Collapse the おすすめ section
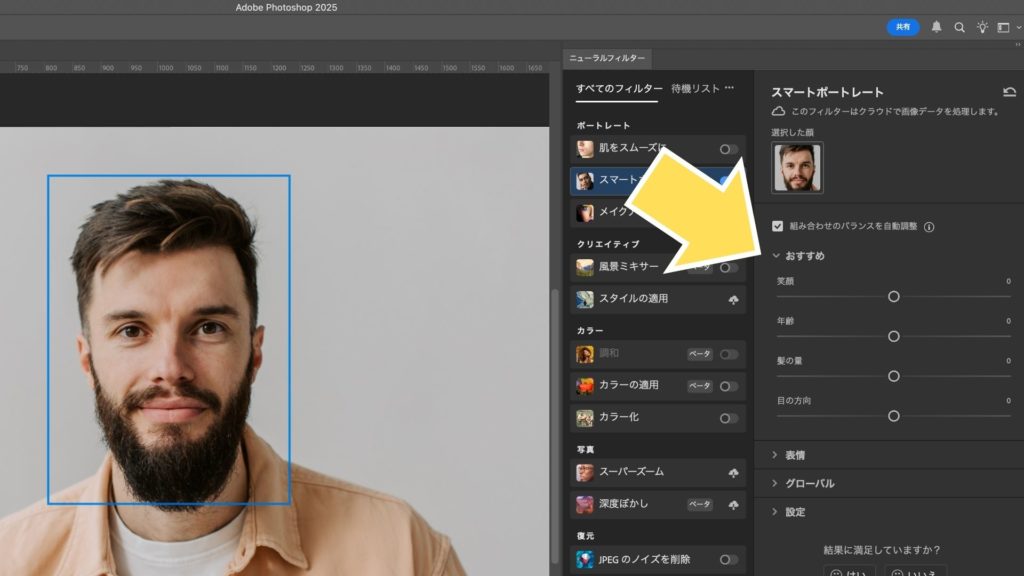 pyautogui.click(x=776, y=256)
